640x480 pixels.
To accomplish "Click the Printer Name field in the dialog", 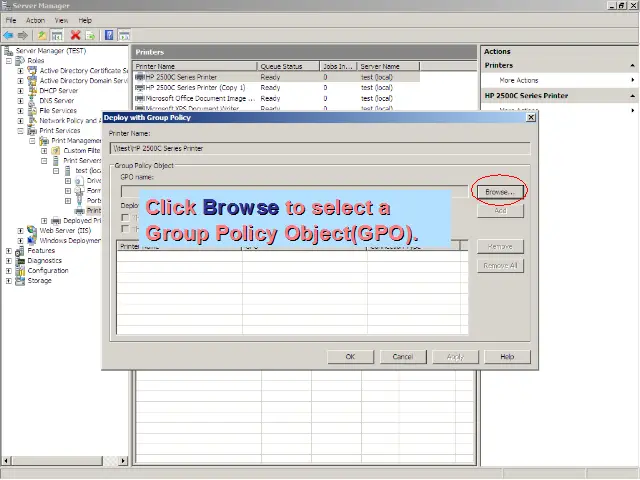I will (320, 148).
